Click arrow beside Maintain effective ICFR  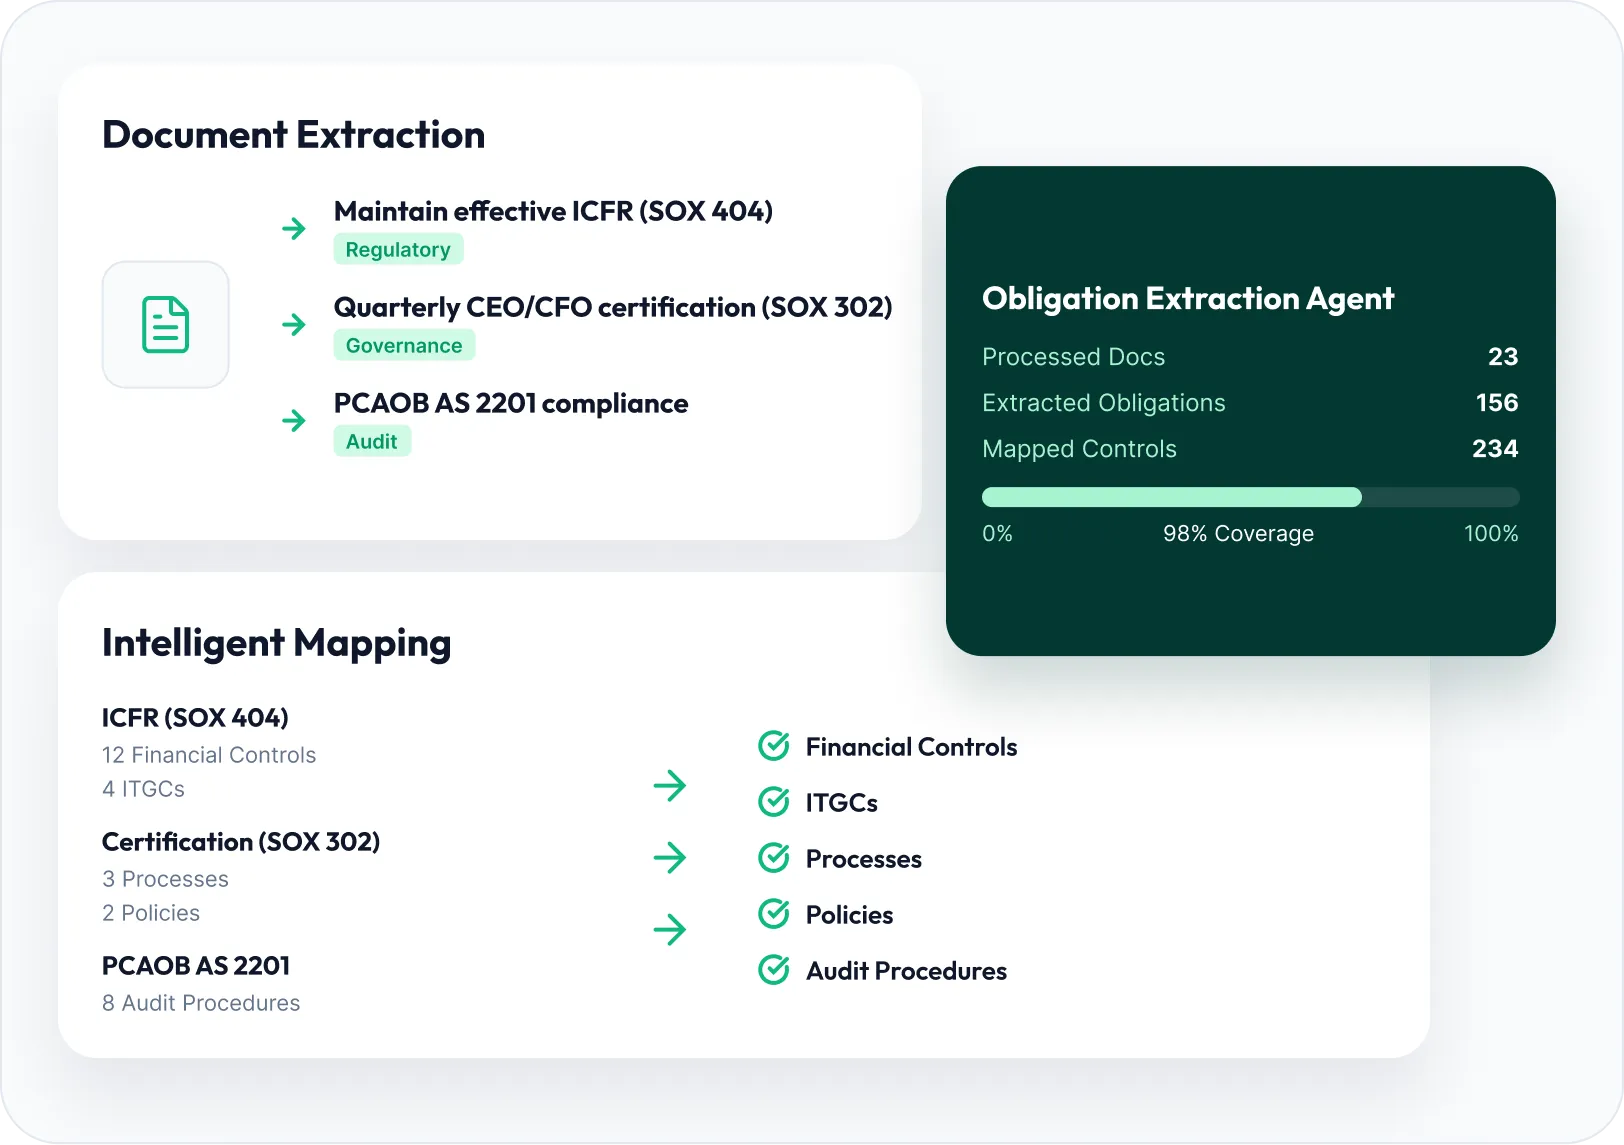coord(294,229)
